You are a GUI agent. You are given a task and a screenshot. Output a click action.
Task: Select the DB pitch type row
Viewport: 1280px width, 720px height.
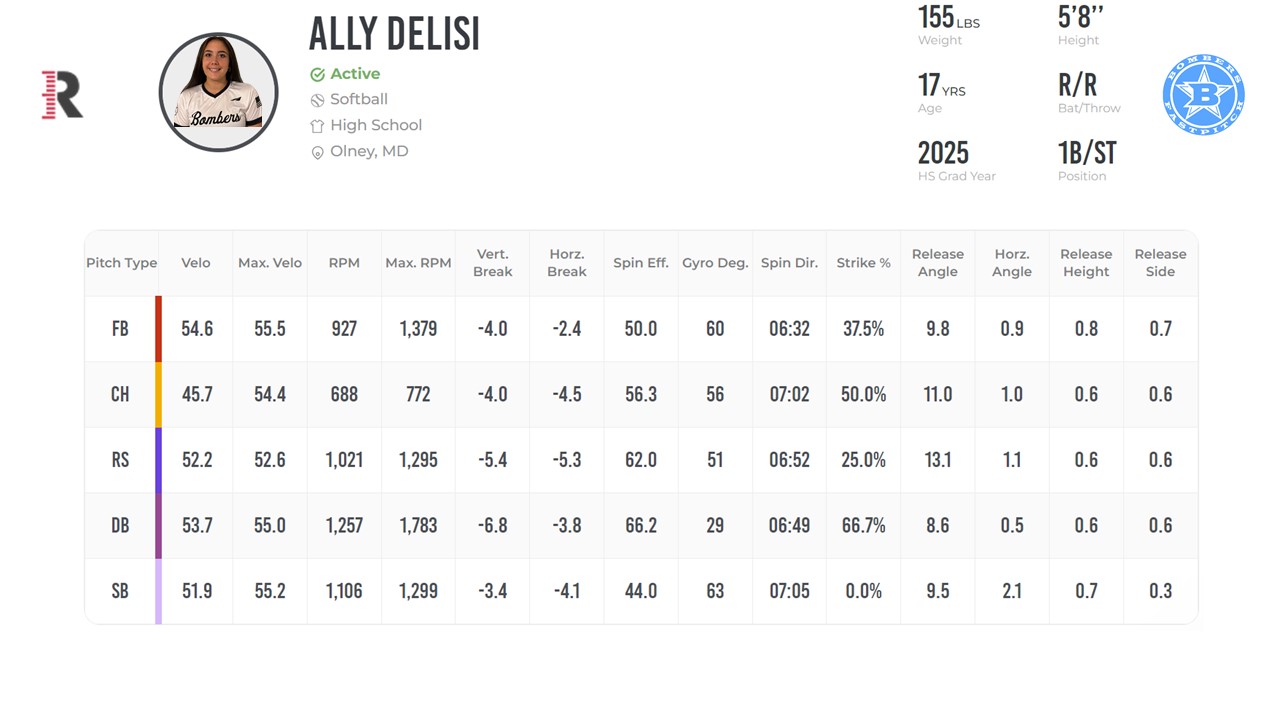click(x=641, y=526)
